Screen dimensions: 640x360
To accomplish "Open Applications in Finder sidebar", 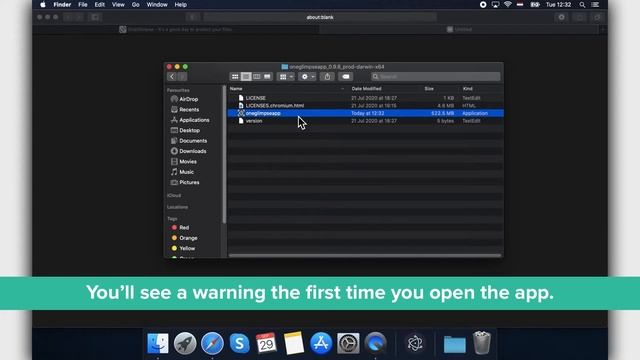I will click(x=190, y=120).
